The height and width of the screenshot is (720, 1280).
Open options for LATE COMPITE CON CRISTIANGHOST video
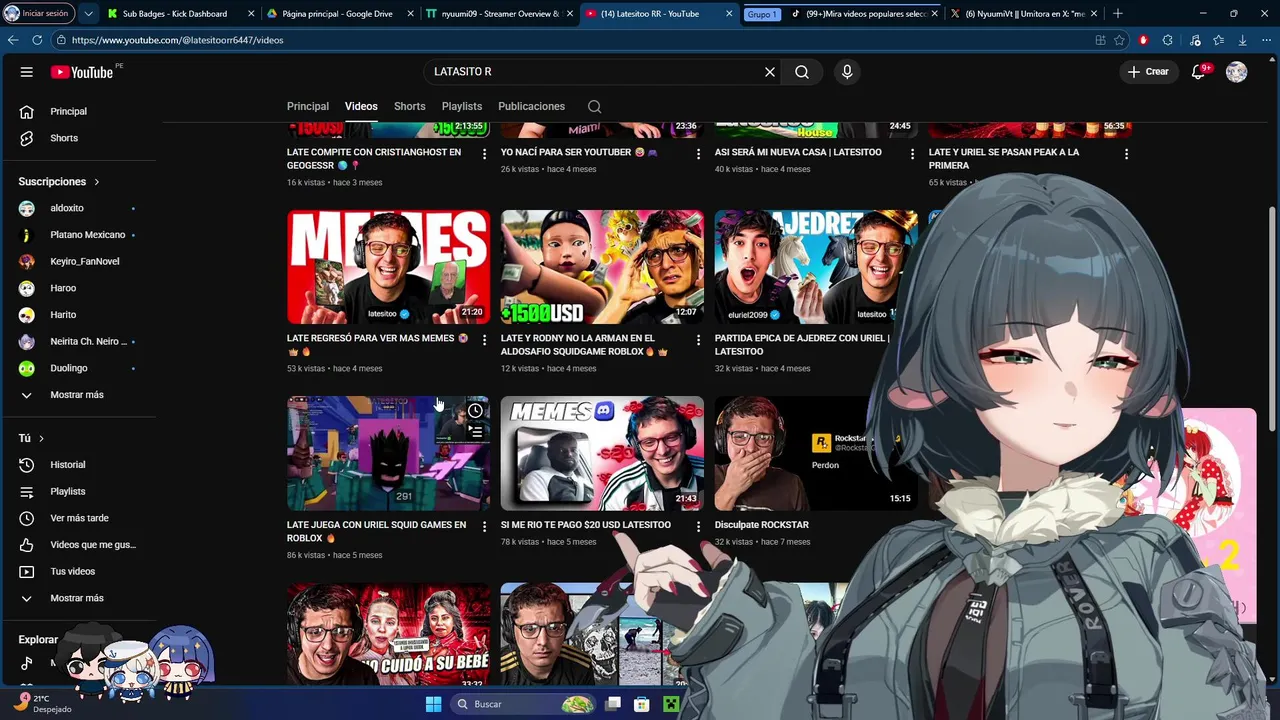point(485,154)
